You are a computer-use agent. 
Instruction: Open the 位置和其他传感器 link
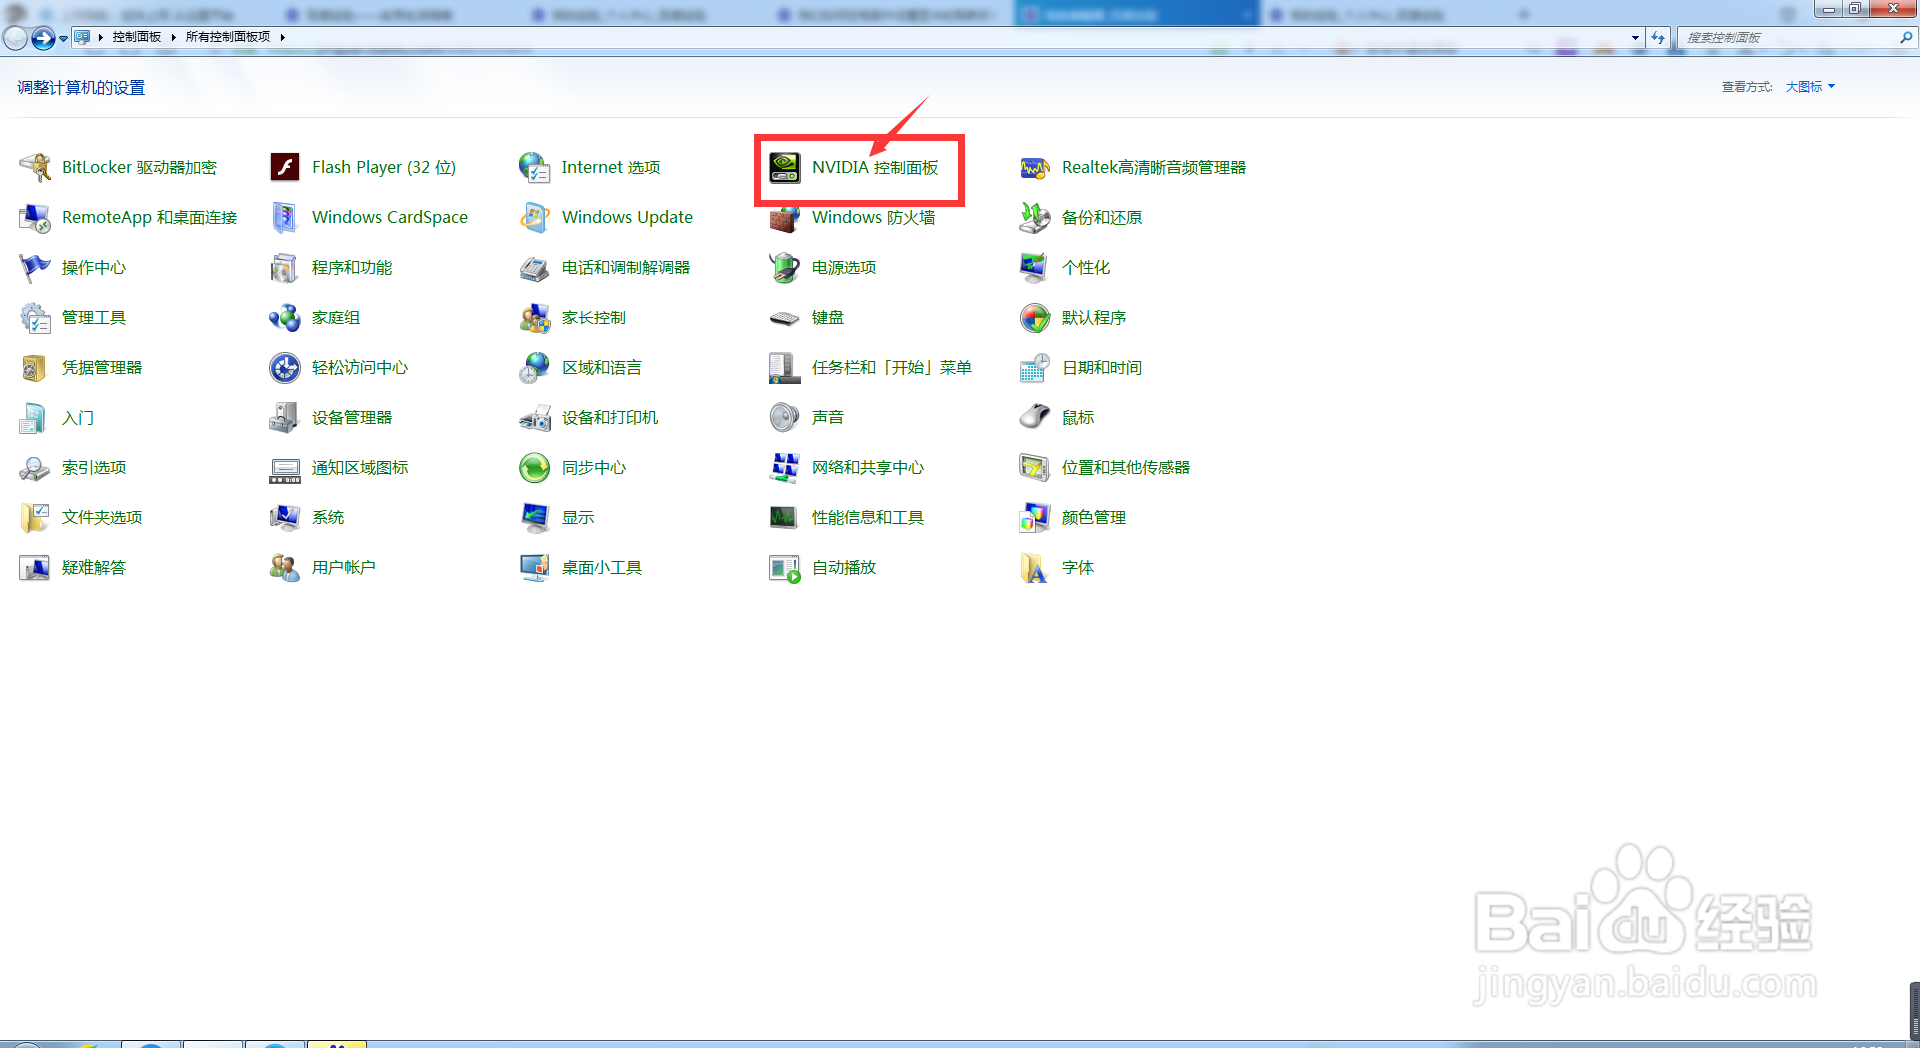1126,467
